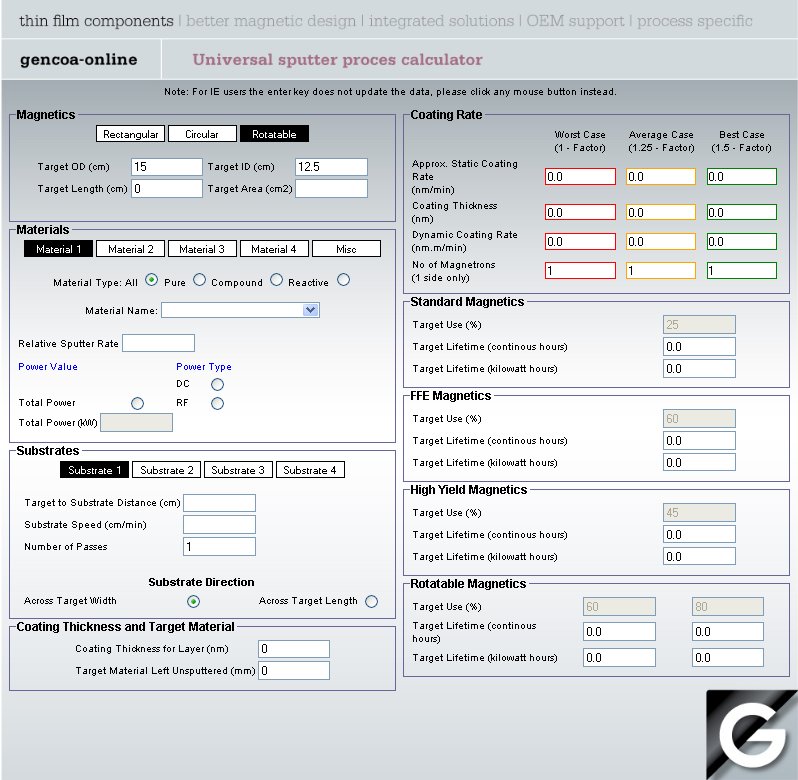Open the Misc materials tab
798x780 pixels.
[x=346, y=249]
